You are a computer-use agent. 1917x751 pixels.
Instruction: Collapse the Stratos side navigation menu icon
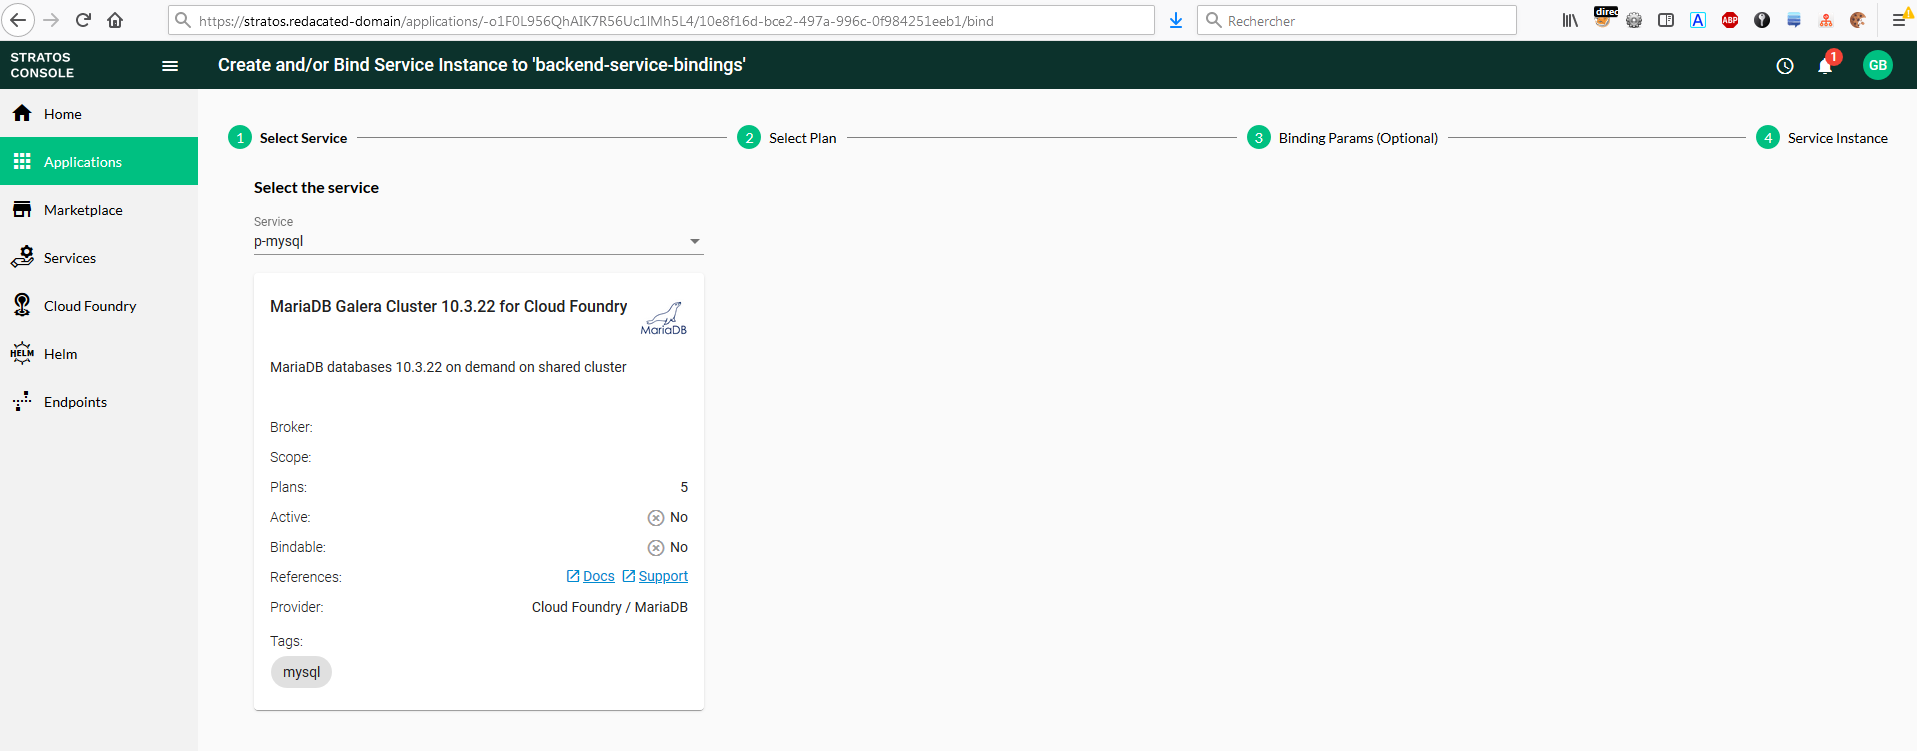pos(170,66)
